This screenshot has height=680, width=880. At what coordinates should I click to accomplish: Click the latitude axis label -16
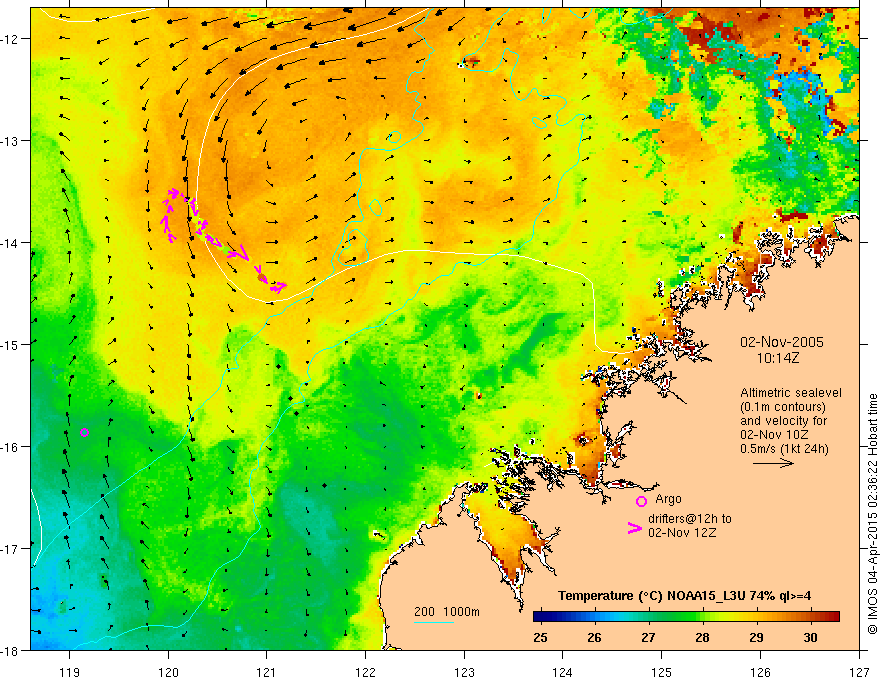(x=11, y=447)
